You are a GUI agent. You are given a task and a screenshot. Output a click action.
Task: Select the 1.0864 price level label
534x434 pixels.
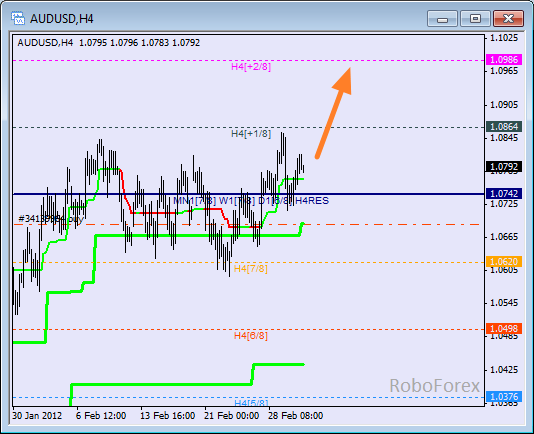click(504, 127)
